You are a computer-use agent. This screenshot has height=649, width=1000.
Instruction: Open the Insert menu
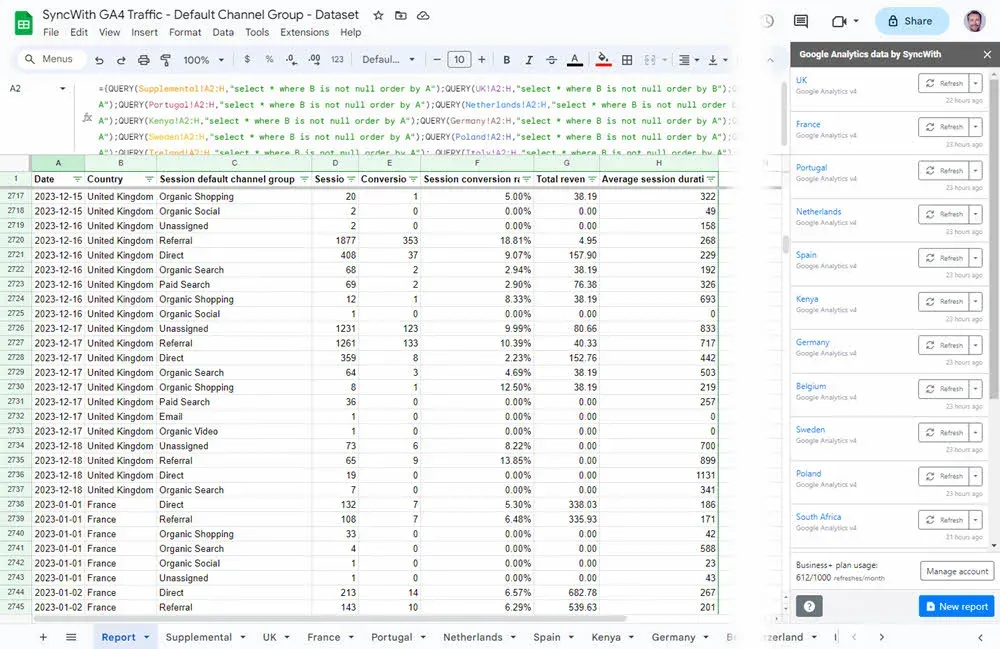point(144,33)
